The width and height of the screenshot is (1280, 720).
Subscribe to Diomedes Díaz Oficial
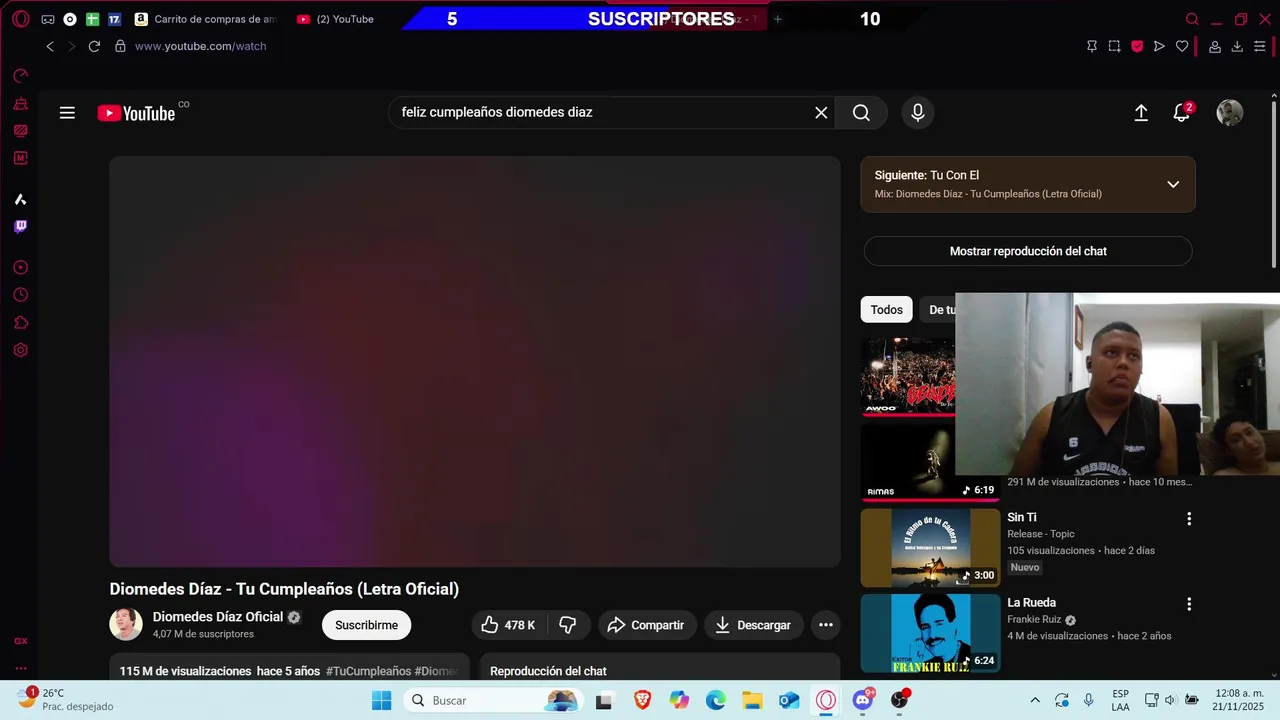point(366,625)
